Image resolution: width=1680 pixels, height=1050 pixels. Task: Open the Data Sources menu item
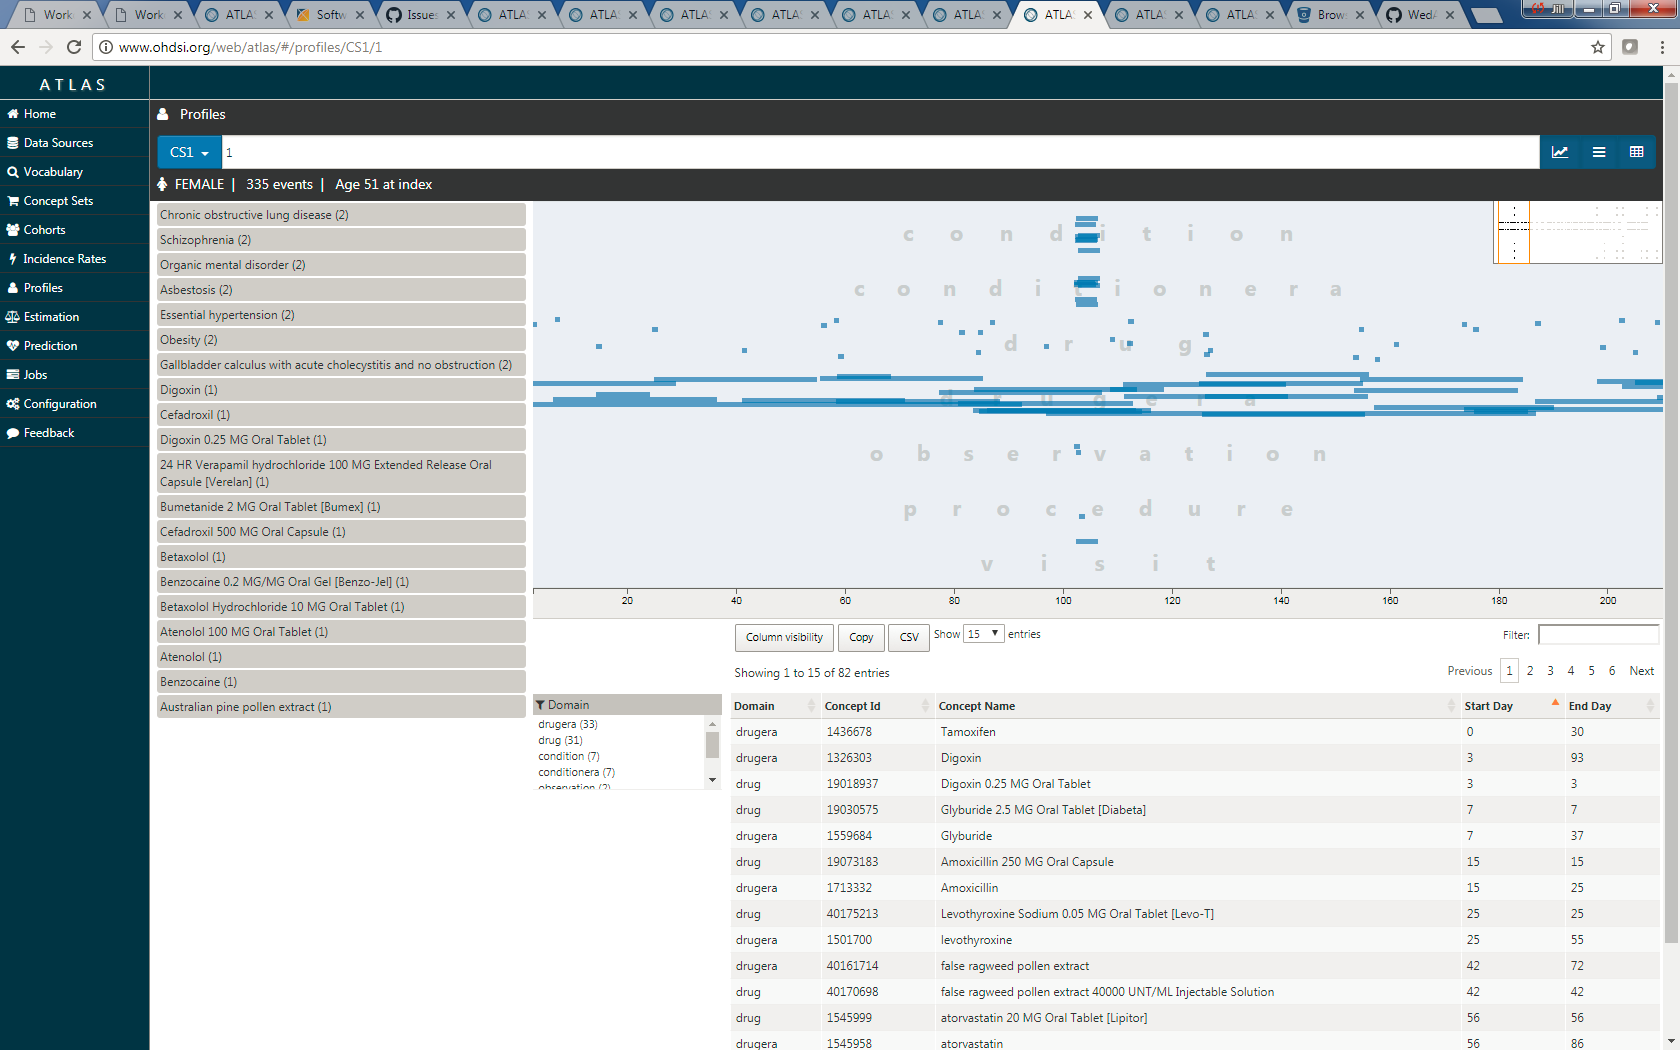click(x=58, y=143)
